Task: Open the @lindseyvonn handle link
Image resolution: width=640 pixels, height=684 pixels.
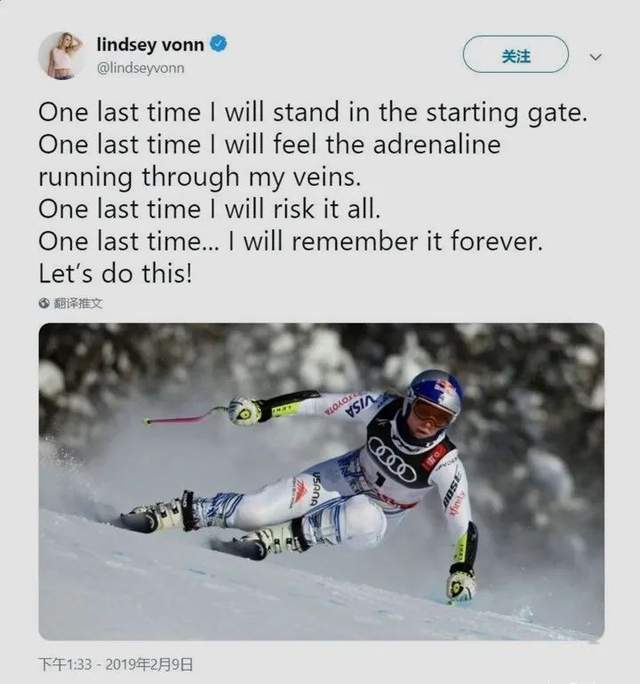Action: 140,68
